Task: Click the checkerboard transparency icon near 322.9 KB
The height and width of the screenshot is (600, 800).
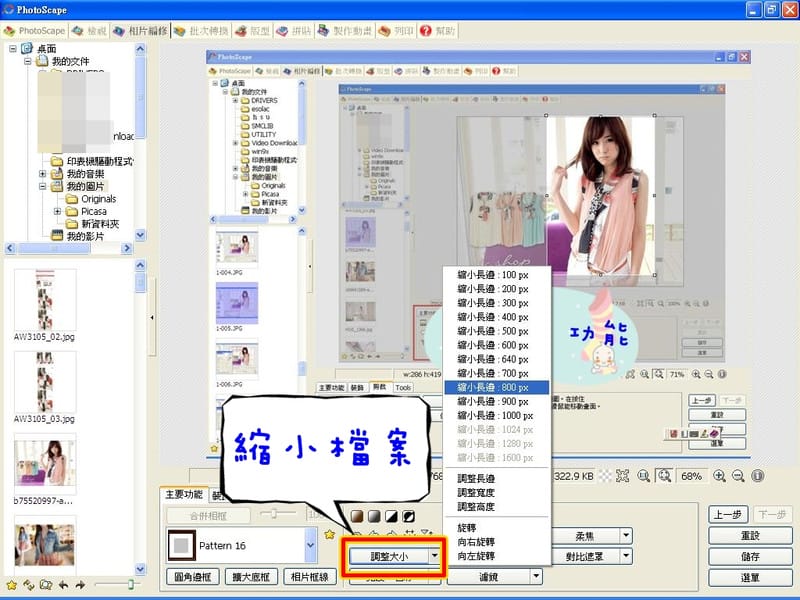Action: [x=605, y=476]
